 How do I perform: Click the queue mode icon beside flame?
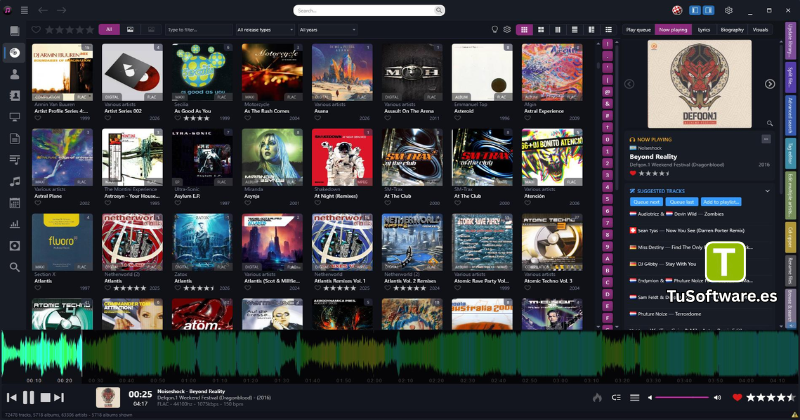[616, 398]
